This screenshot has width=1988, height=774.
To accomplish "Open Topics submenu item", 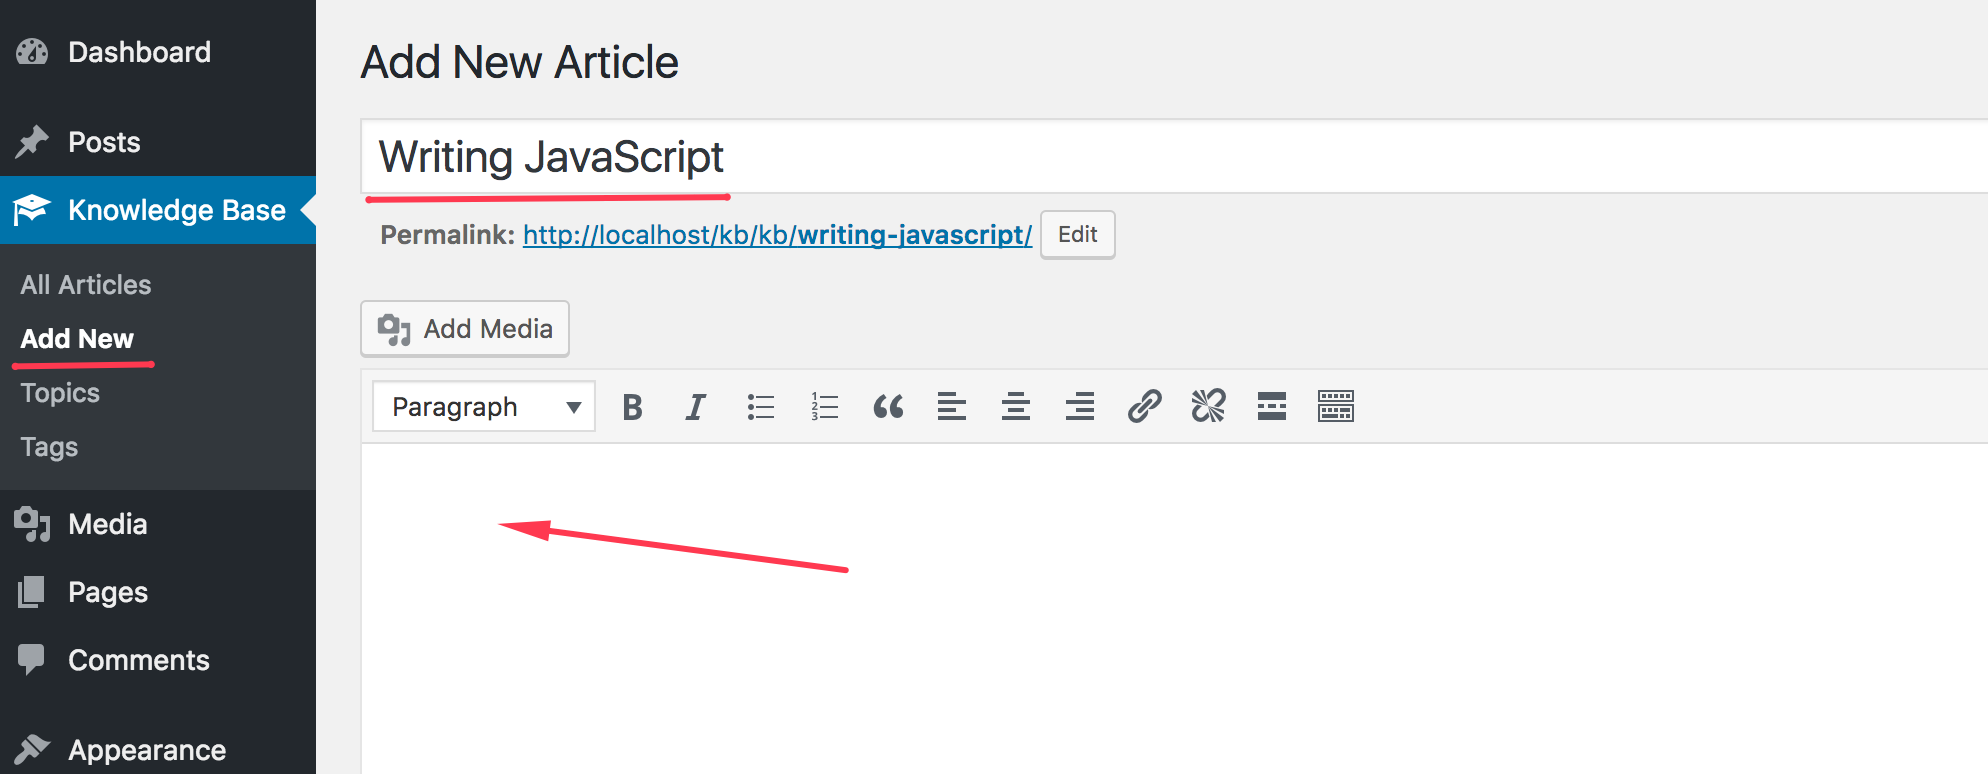I will coord(60,393).
